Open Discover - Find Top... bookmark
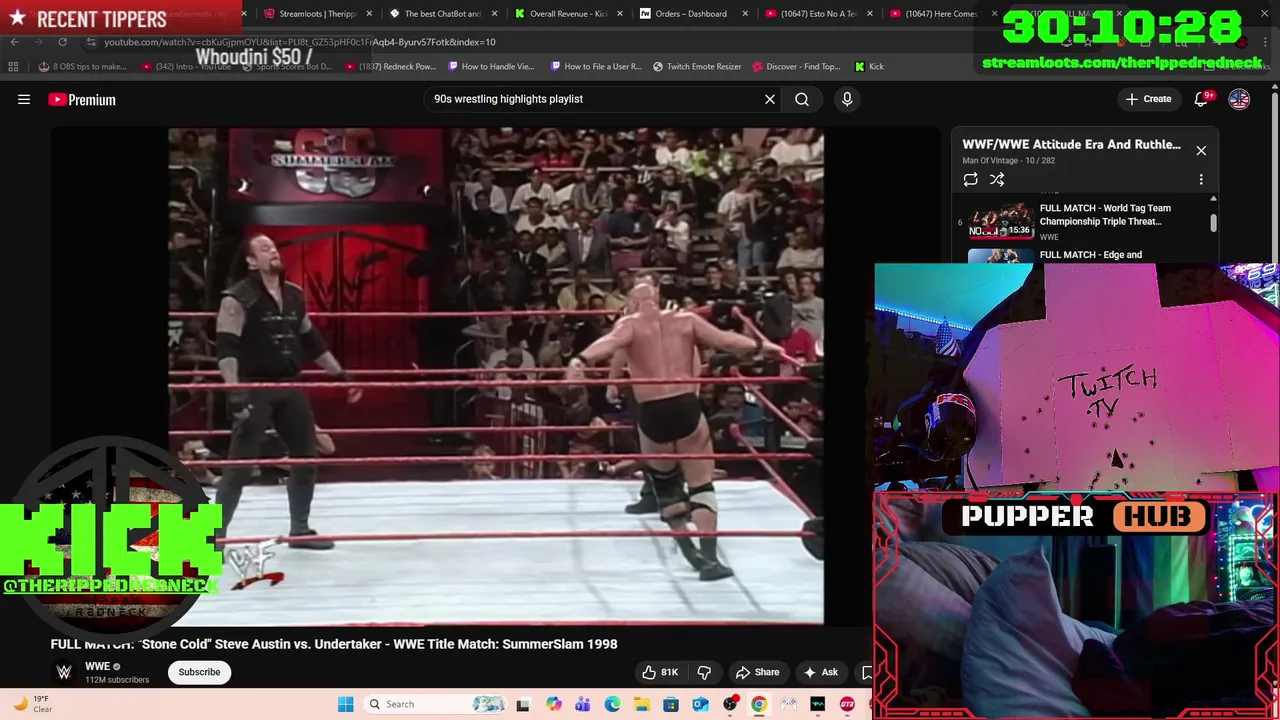This screenshot has height=720, width=1280. [795, 66]
